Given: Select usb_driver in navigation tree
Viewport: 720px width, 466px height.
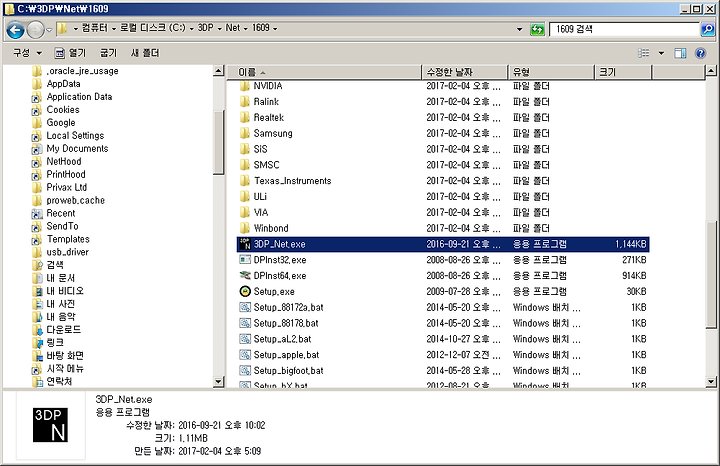Looking at the screenshot, I should coord(68,252).
